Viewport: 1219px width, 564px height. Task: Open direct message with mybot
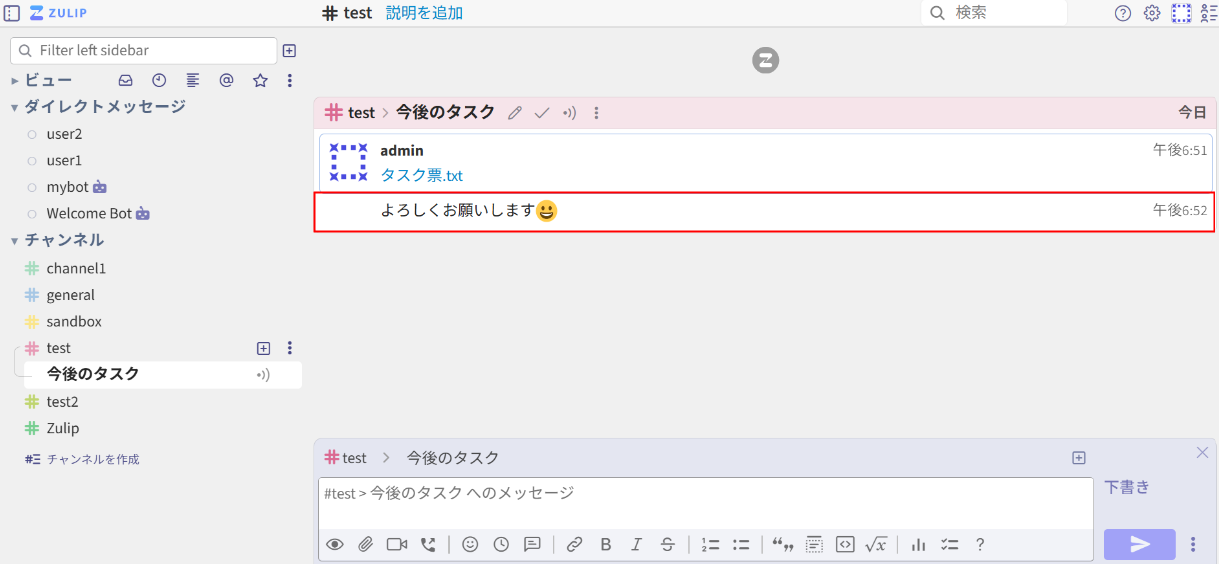(68, 187)
